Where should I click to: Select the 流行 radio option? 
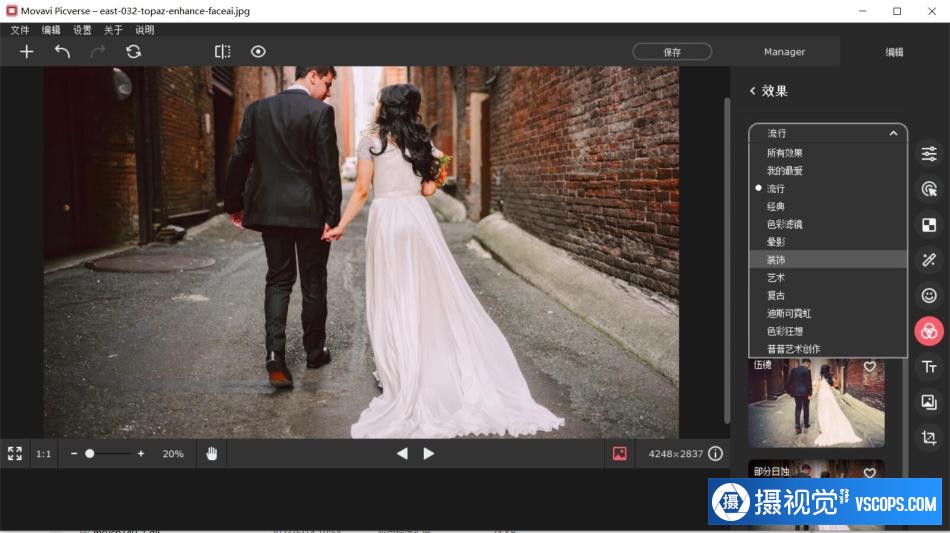tap(828, 188)
